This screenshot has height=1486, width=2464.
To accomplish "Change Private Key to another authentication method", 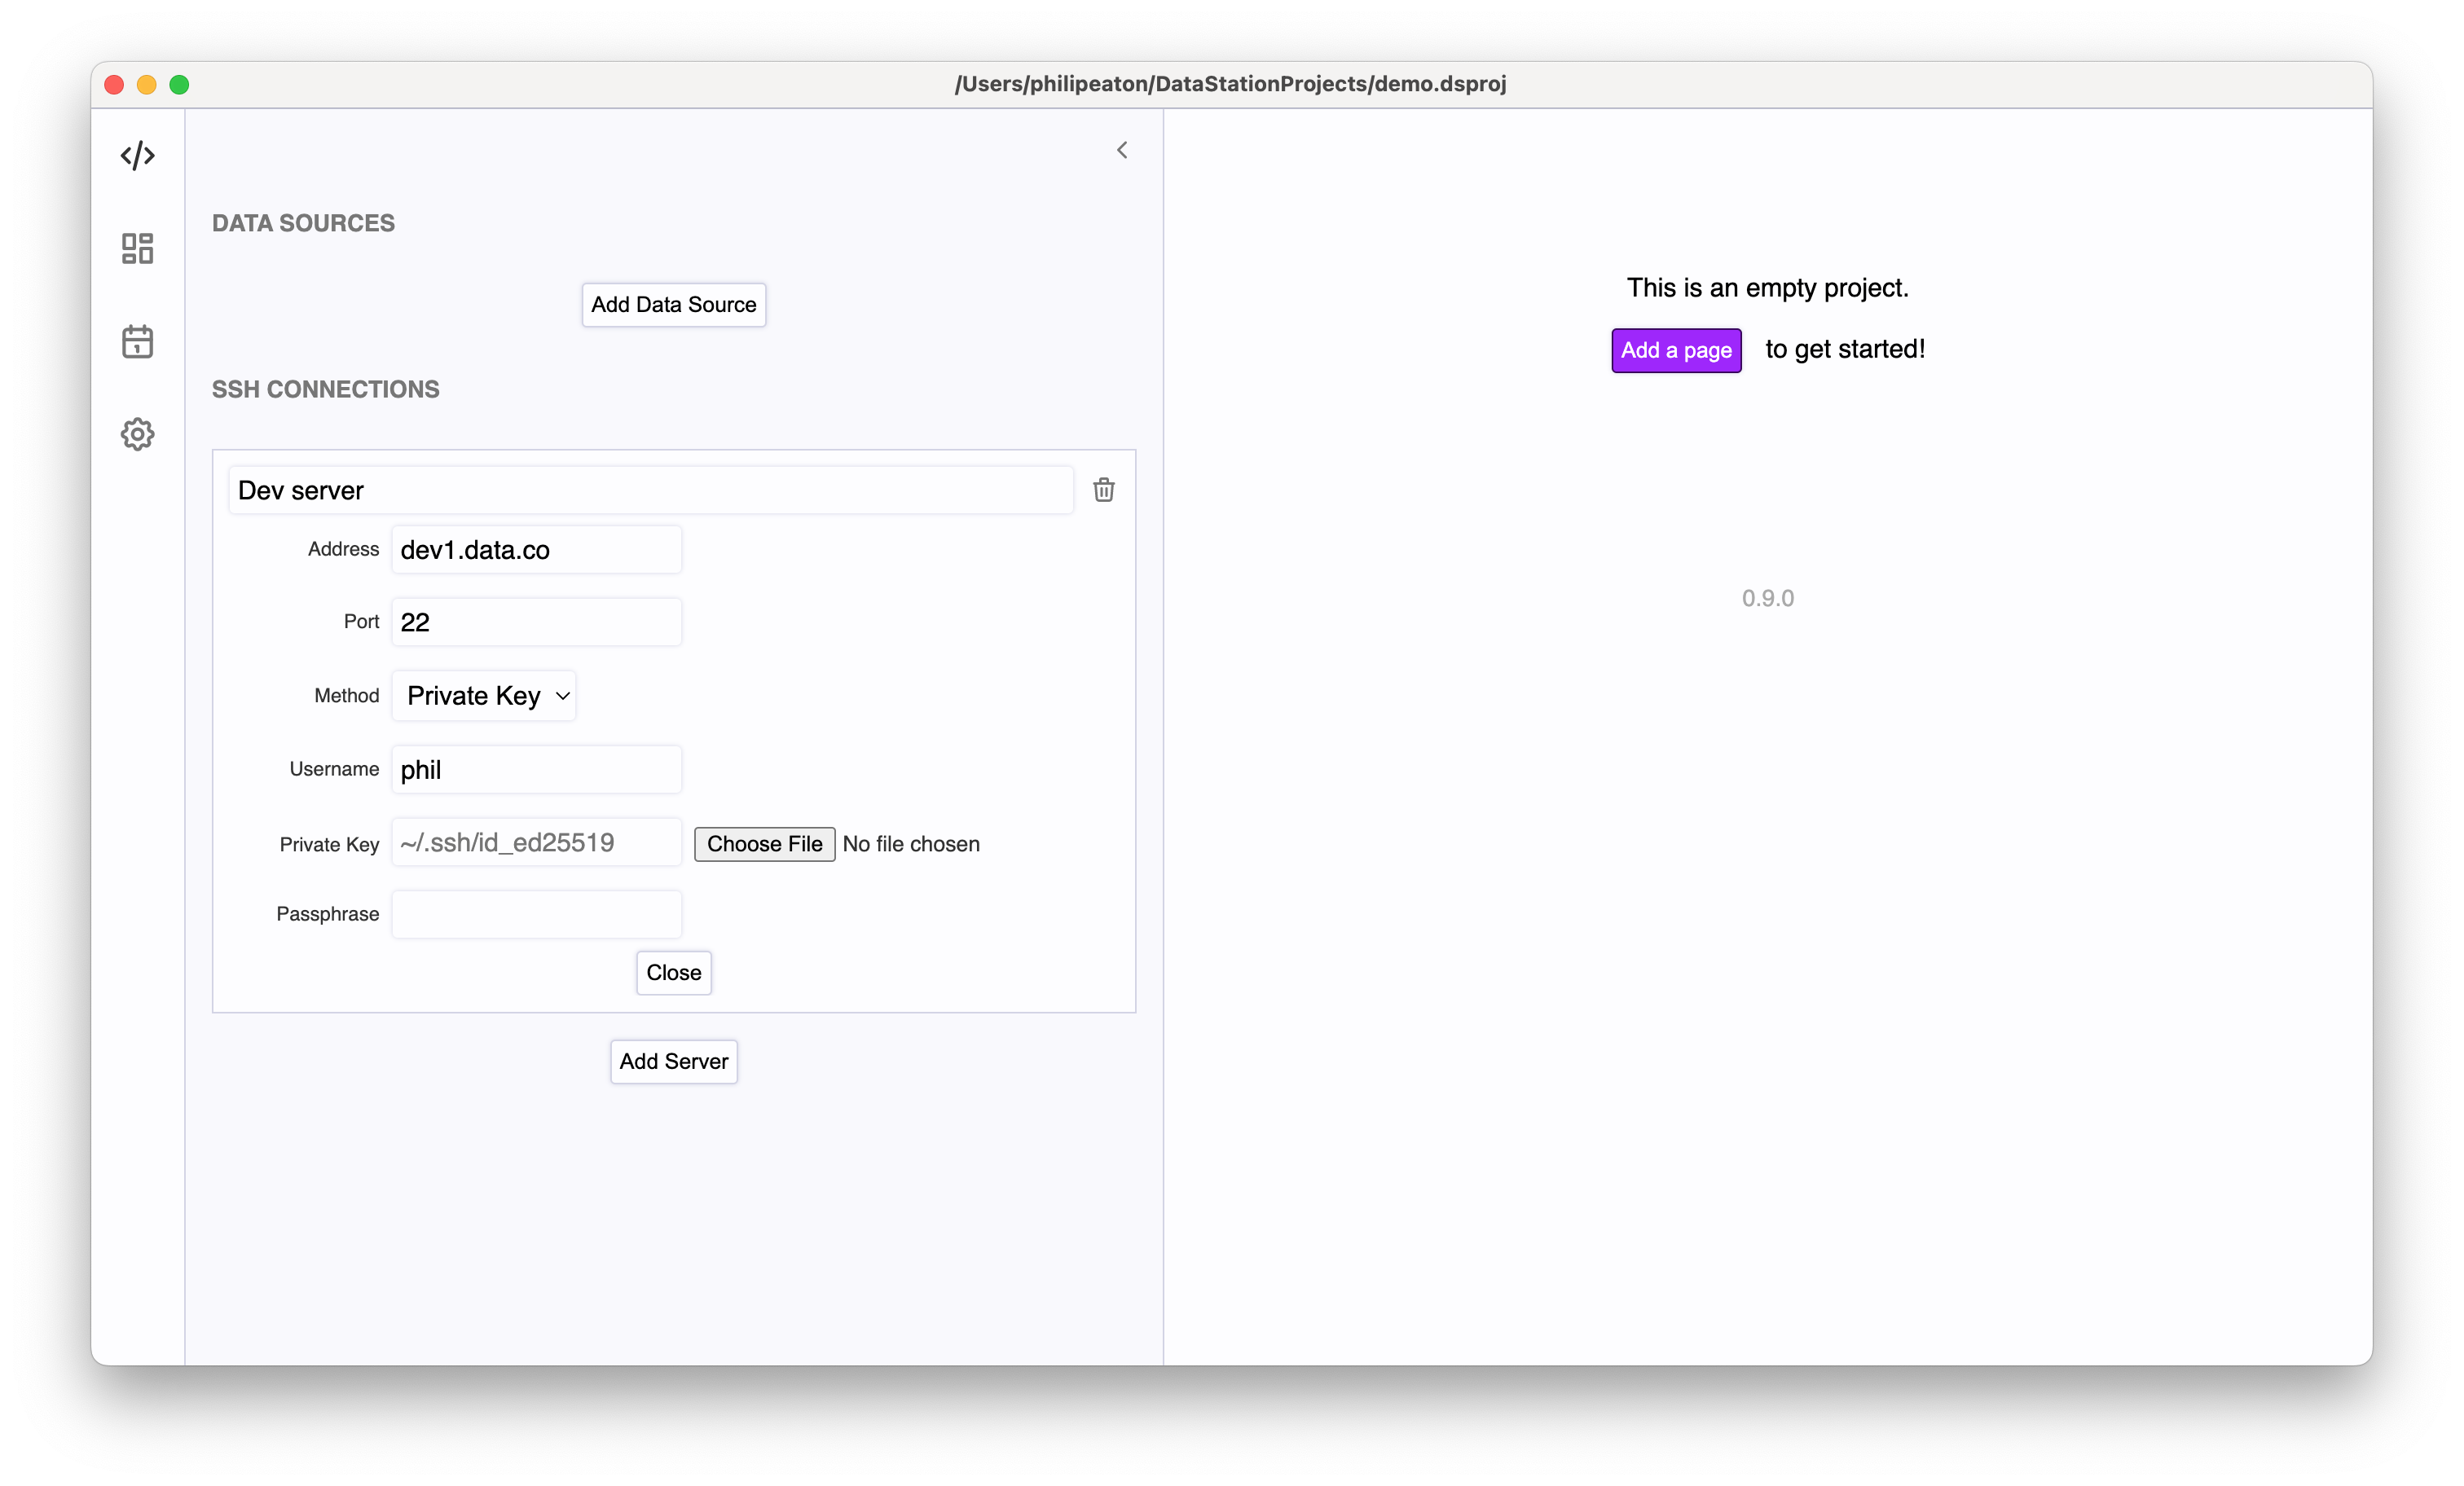I will pyautogui.click(x=484, y=695).
